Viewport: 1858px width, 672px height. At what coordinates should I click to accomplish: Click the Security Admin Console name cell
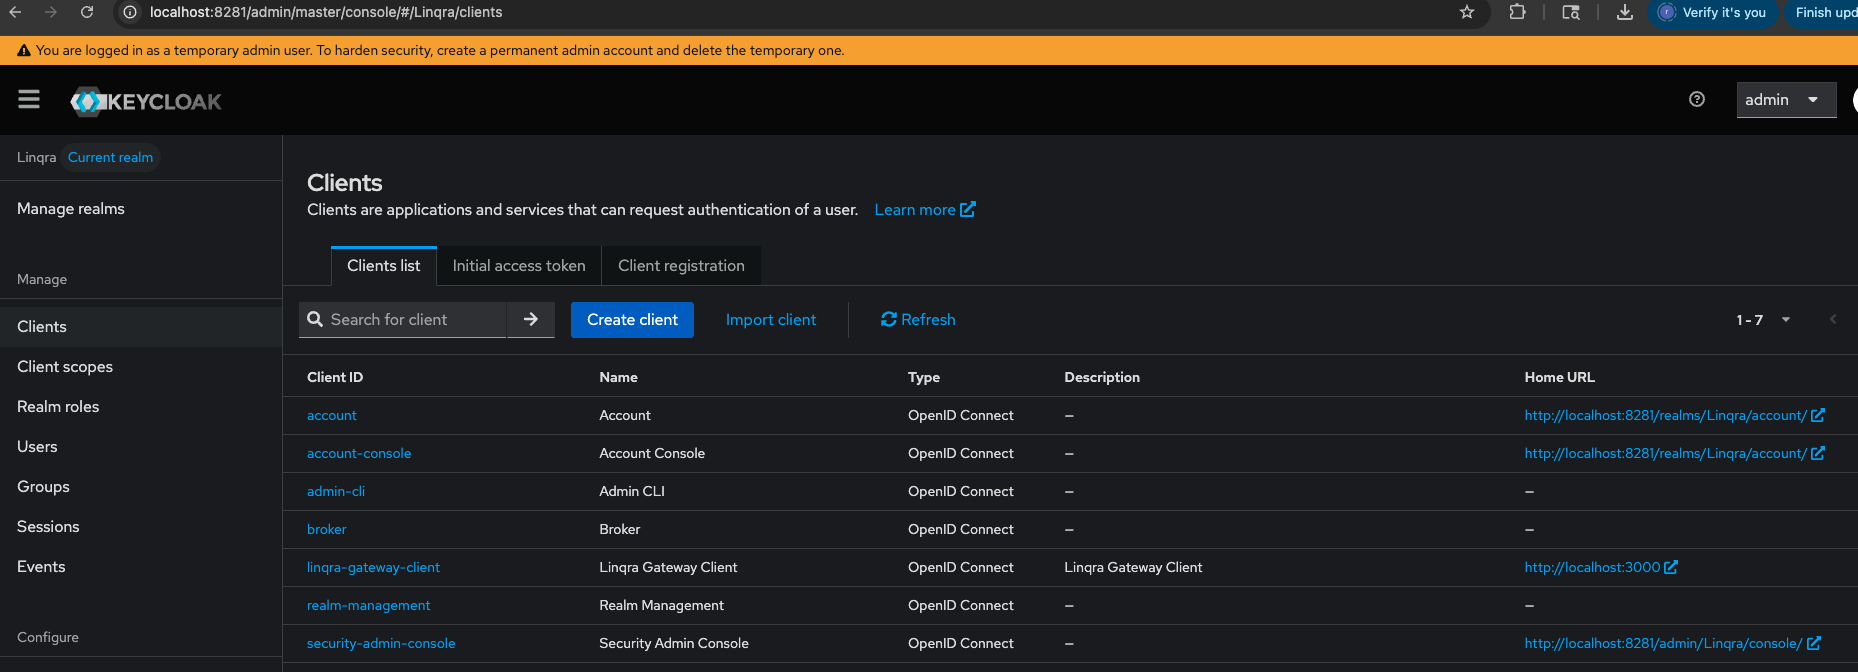[674, 644]
